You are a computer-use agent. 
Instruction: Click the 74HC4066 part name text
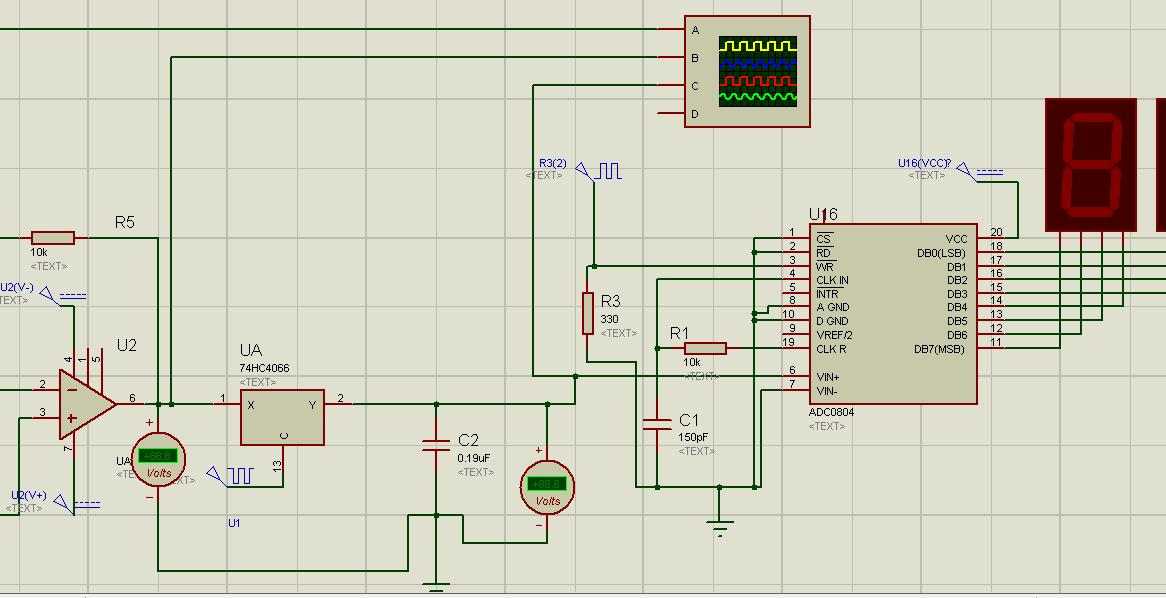tap(265, 368)
